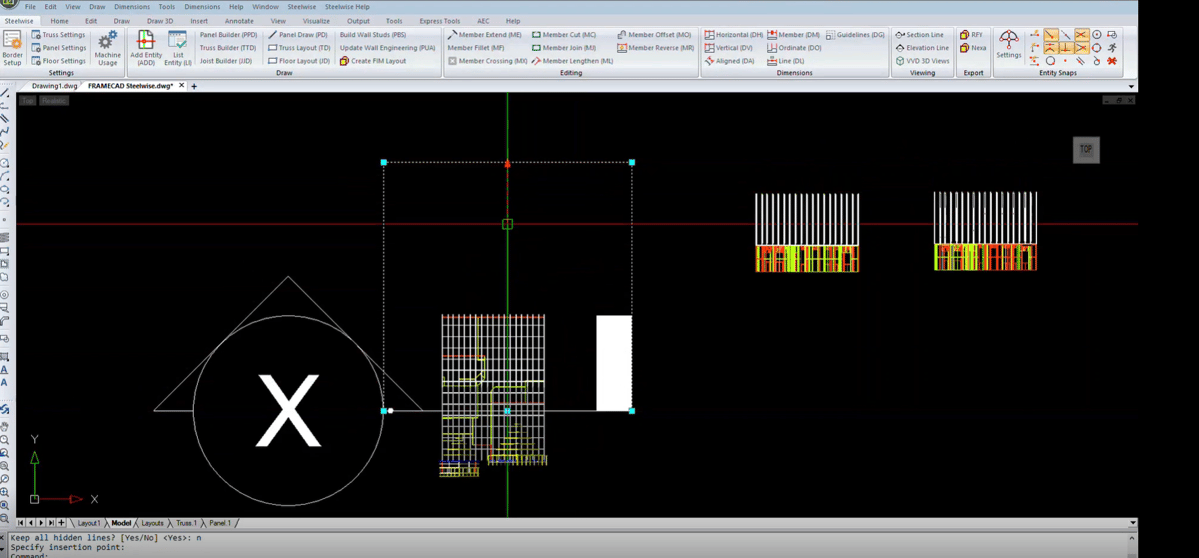Click Truss Builder (TTD)
Screen dimensions: 1199x558
click(x=228, y=47)
